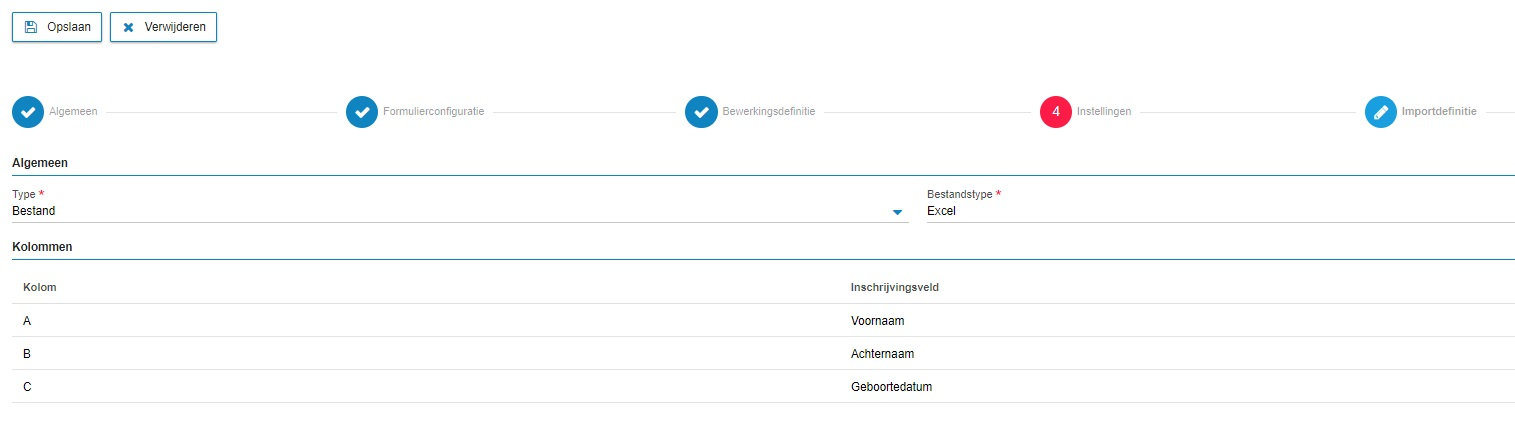1515x441 pixels.
Task: Select the Bestandstype Excel field
Action: pos(1220,211)
